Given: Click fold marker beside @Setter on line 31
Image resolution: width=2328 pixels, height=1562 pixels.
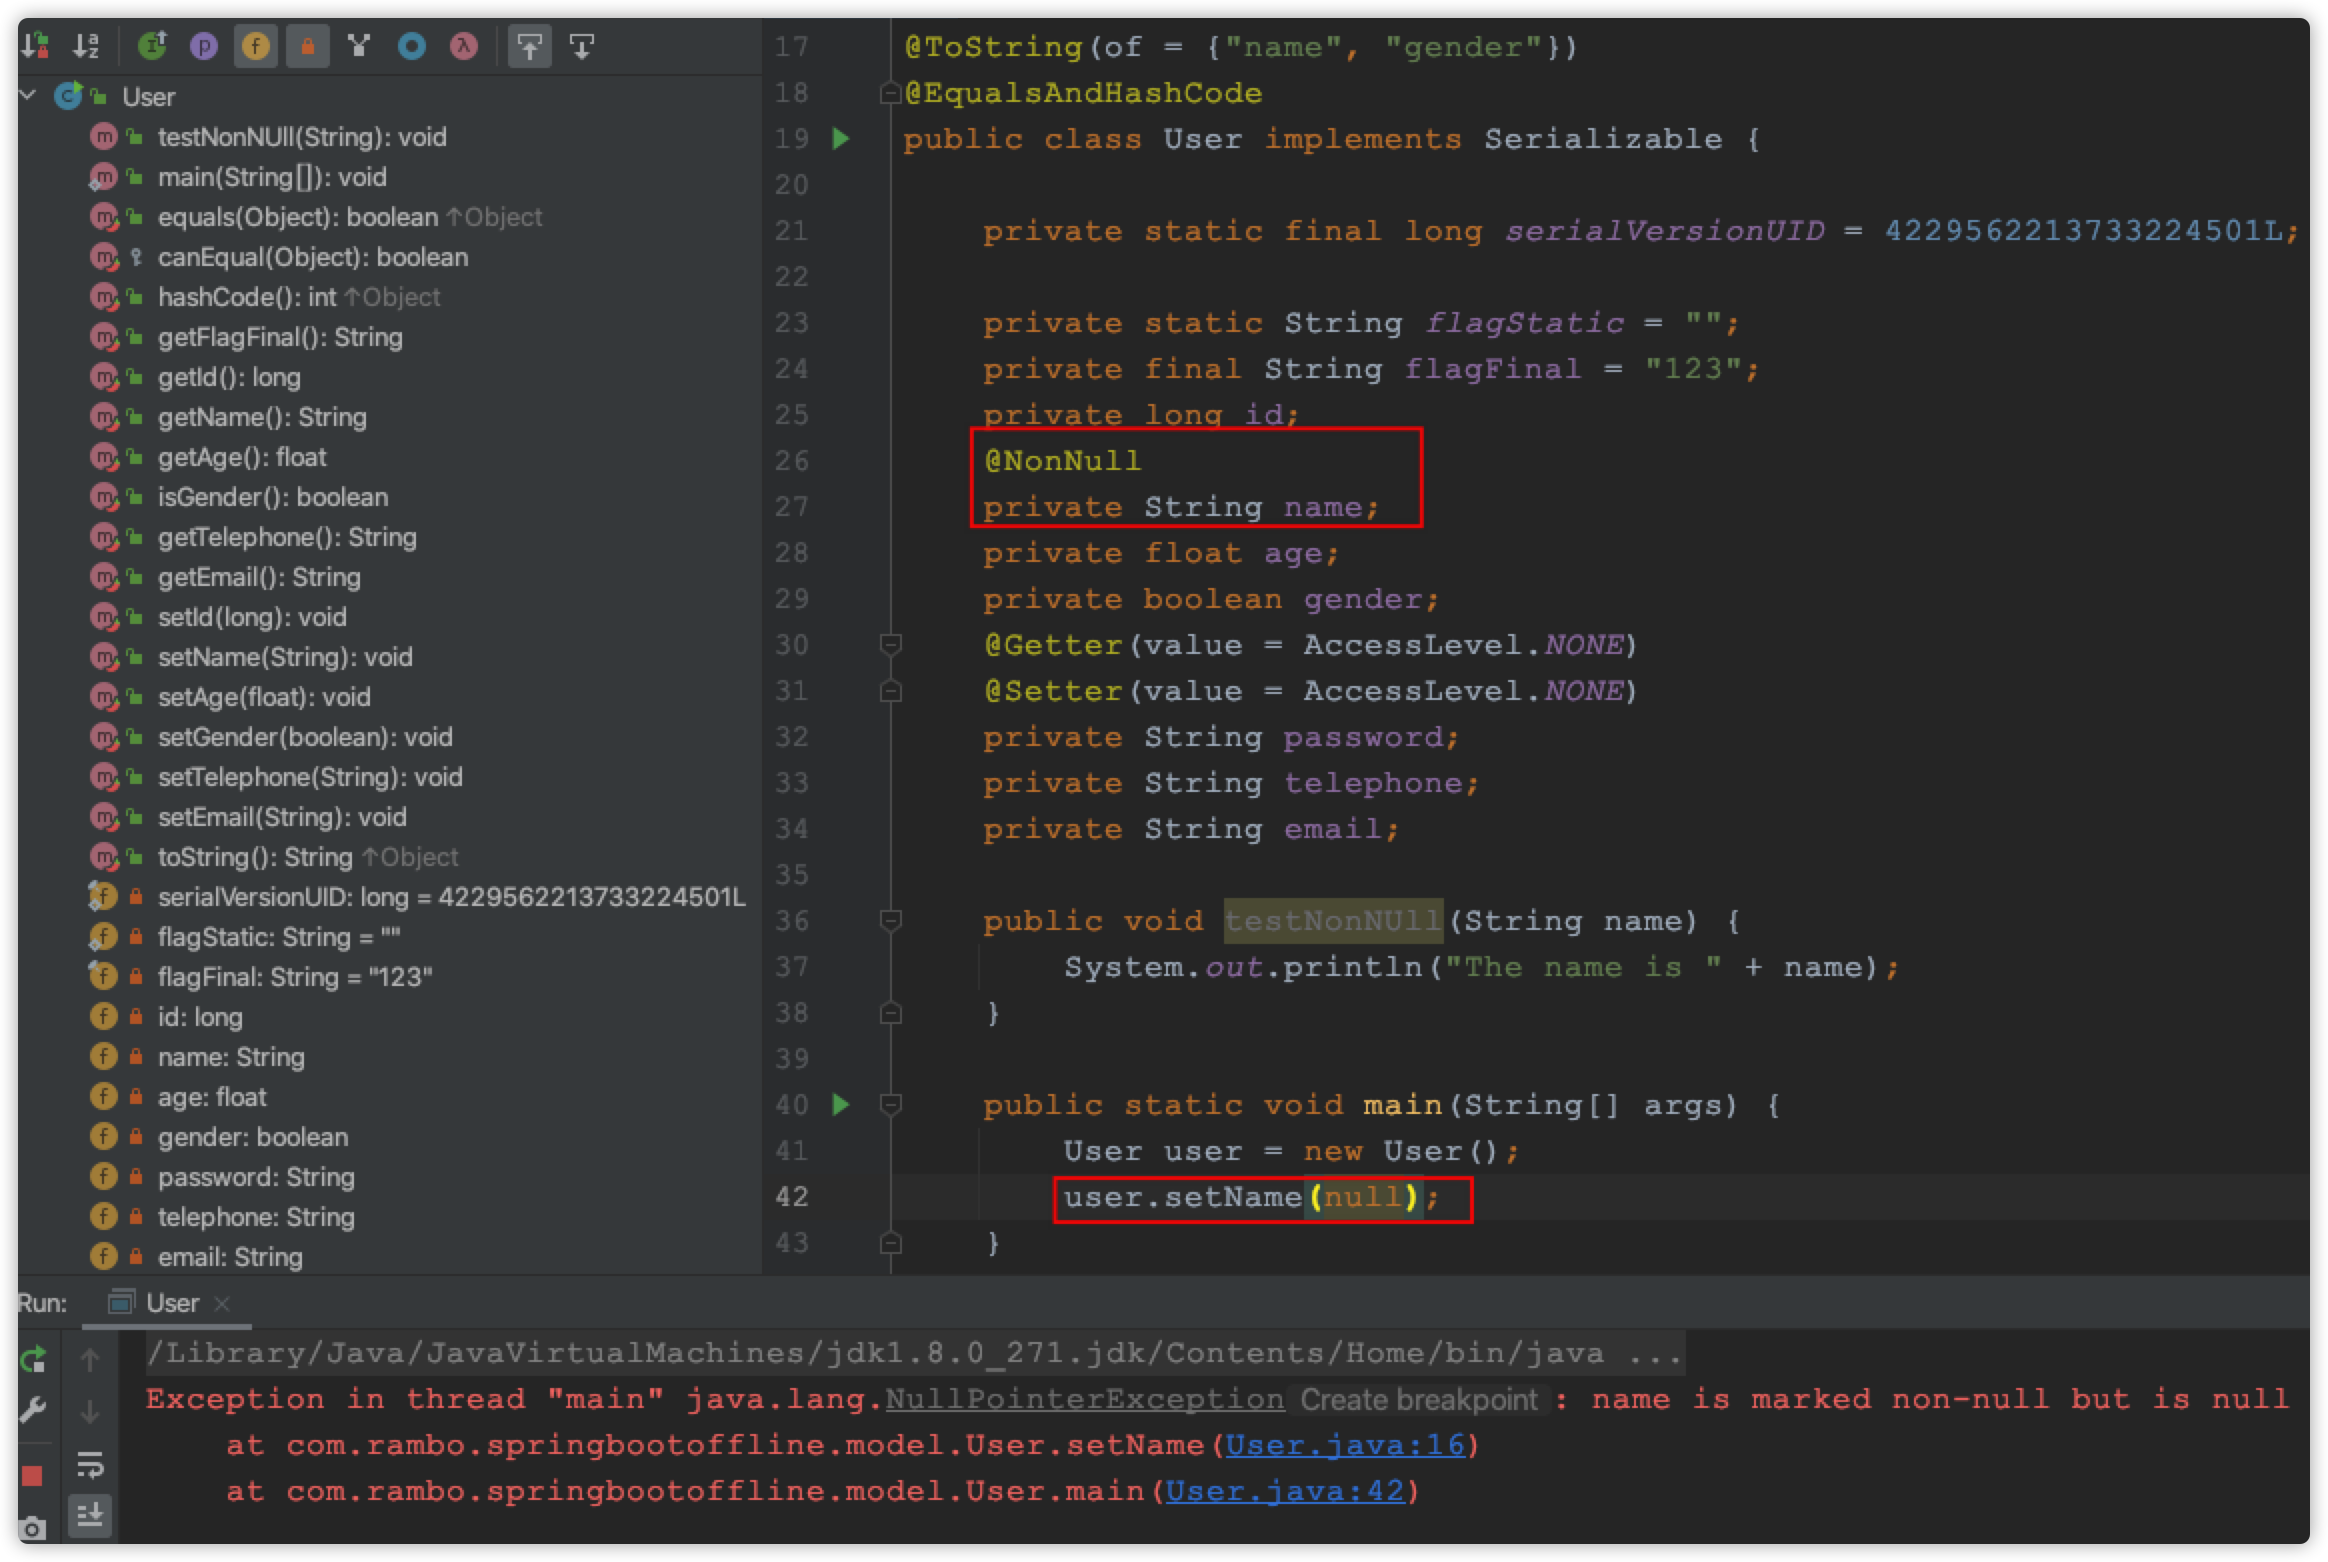Looking at the screenshot, I should 890,690.
